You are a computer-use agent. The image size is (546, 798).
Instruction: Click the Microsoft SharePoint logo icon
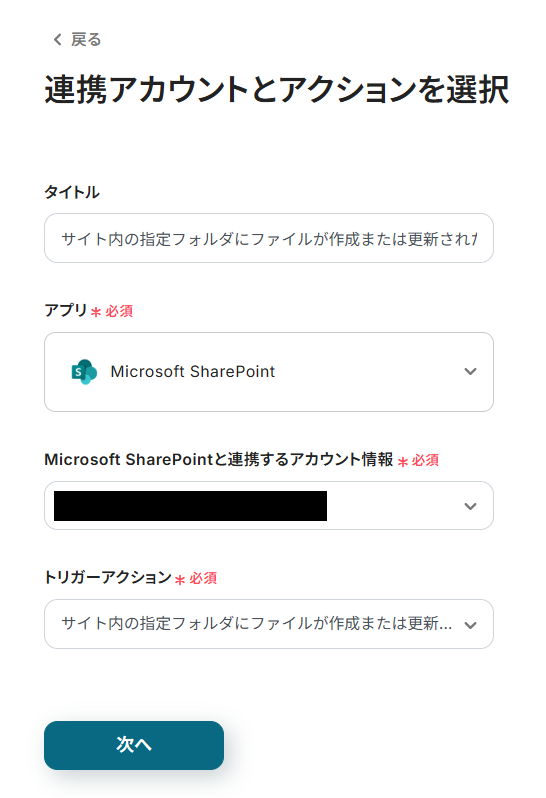click(84, 372)
